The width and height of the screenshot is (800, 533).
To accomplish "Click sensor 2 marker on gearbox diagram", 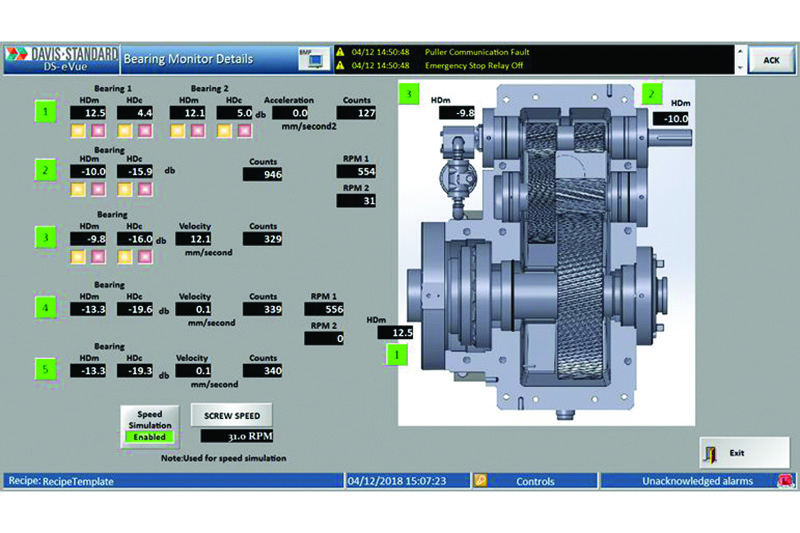I will (x=652, y=93).
